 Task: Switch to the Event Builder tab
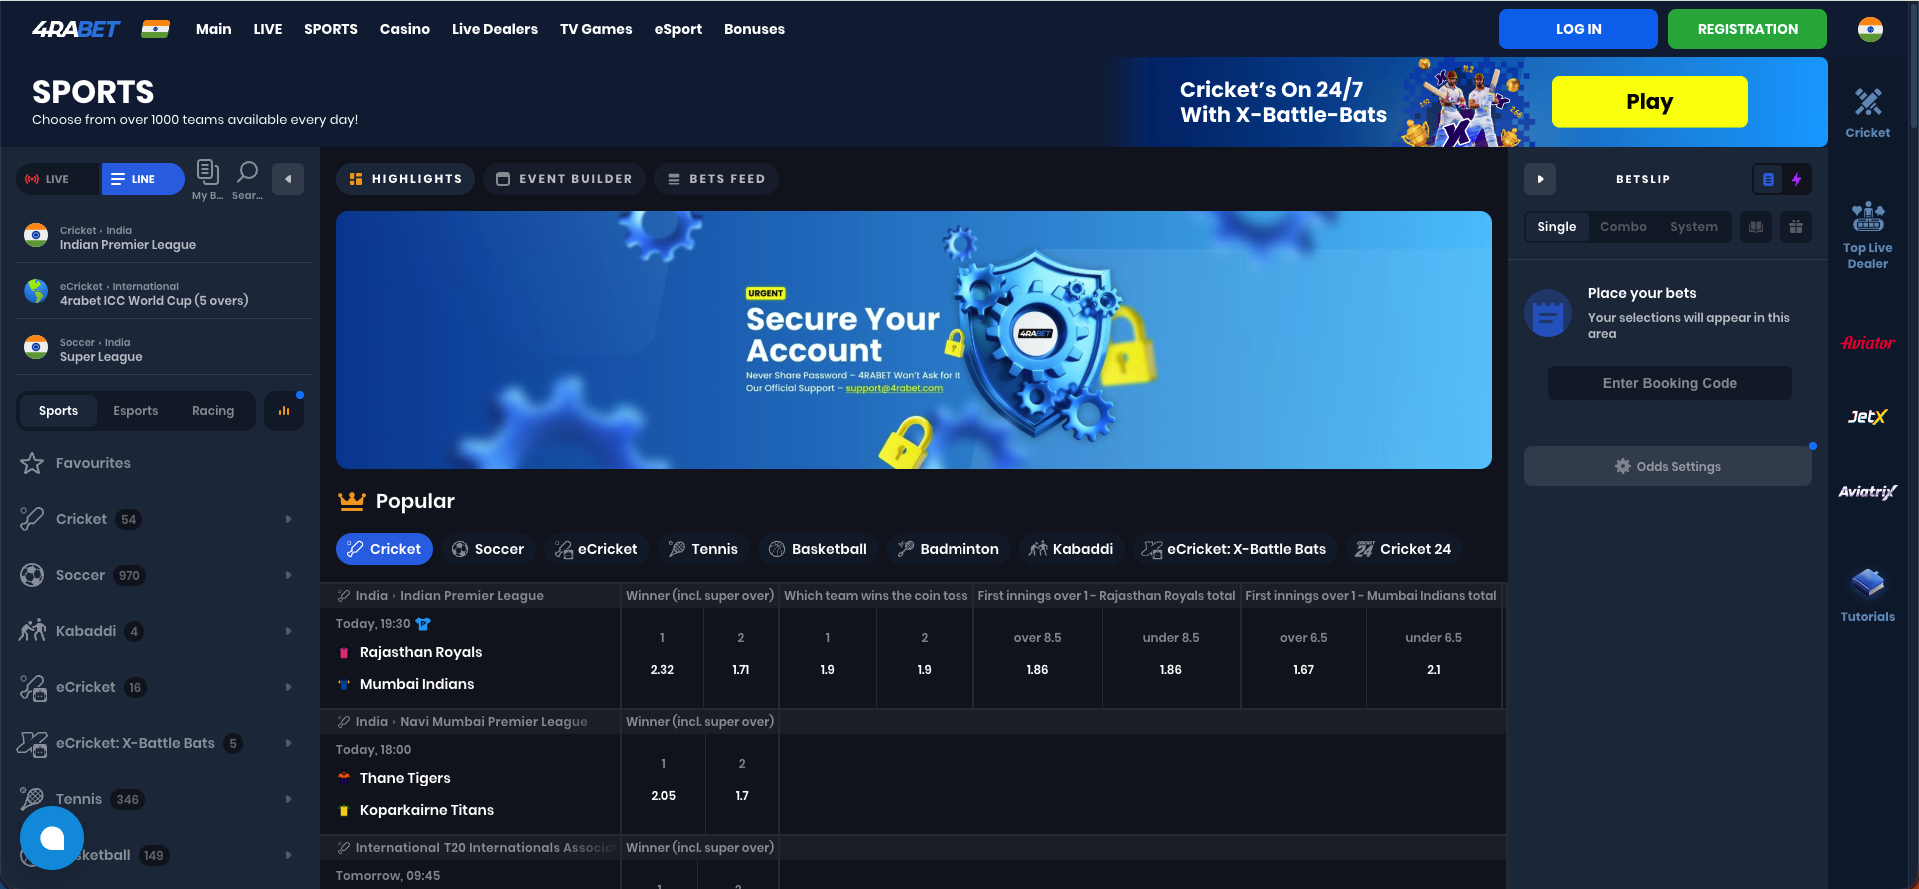coord(565,179)
